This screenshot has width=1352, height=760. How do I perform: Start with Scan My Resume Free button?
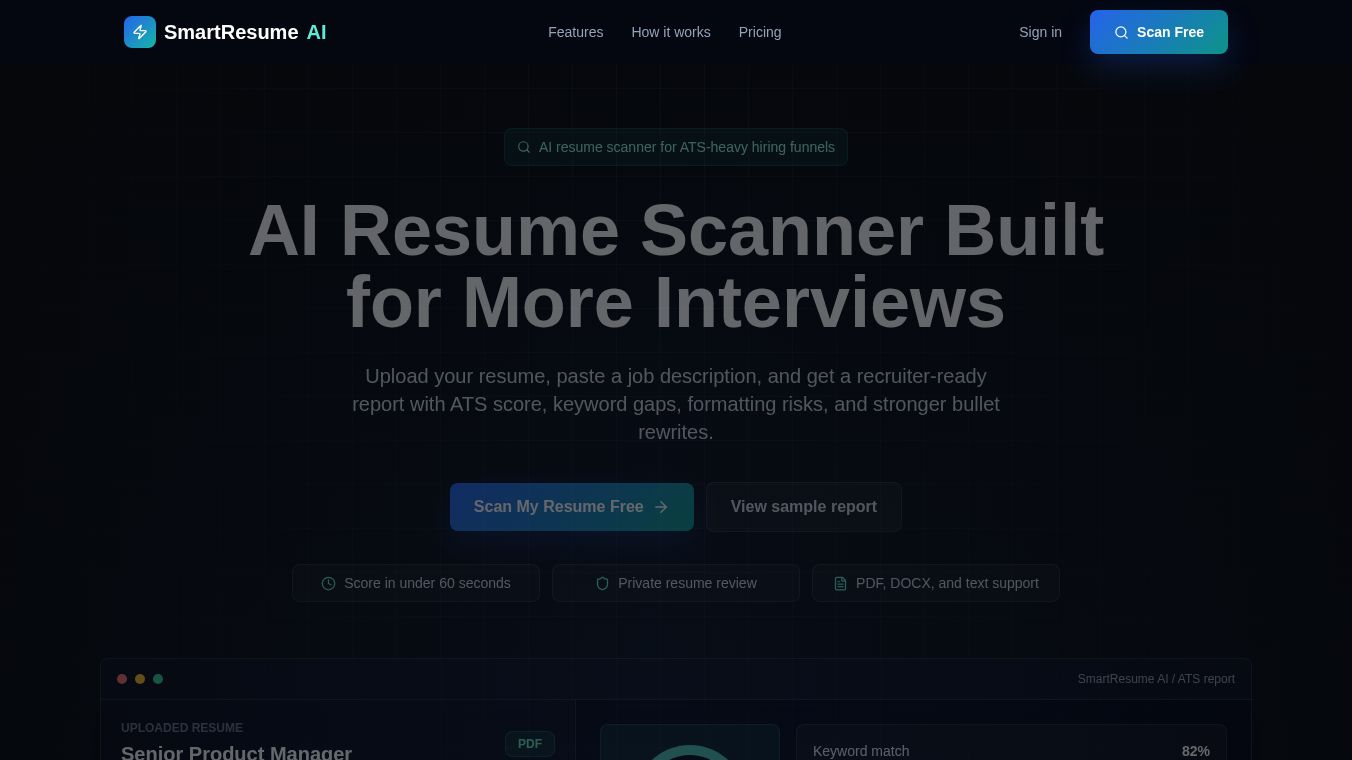pyautogui.click(x=572, y=507)
